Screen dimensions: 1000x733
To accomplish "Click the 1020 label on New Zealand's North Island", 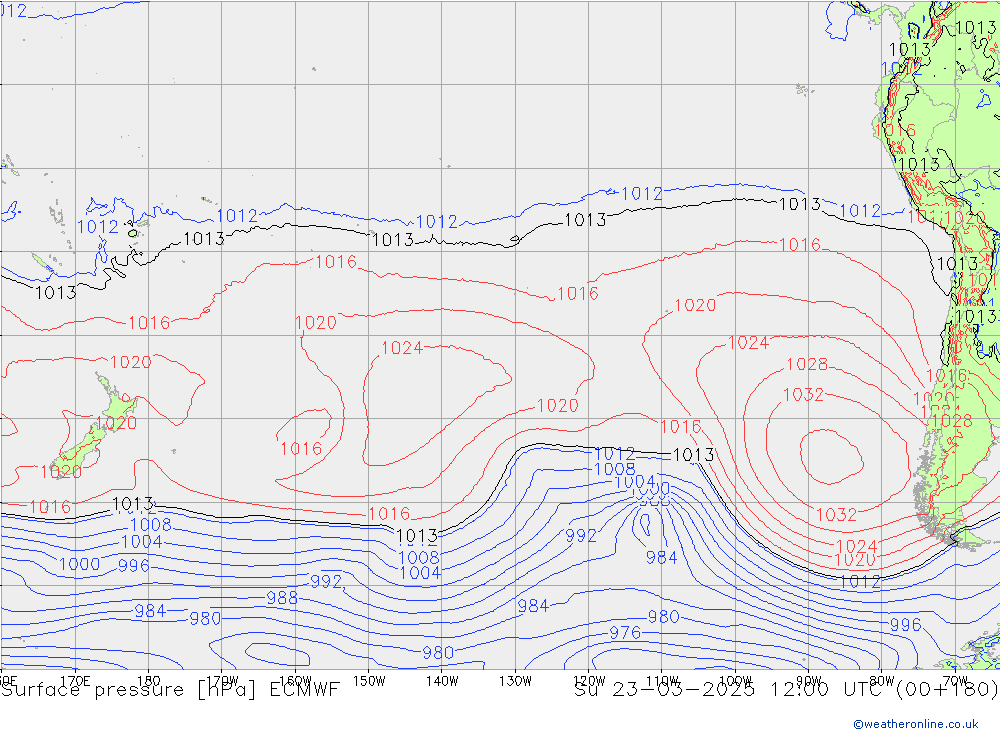I will (116, 423).
